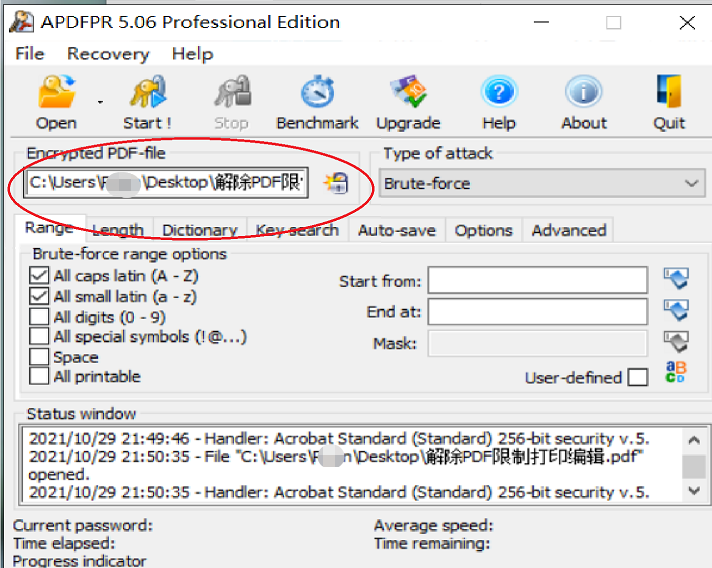
Task: Open the dropdown arrow next to Open
Action: point(100,103)
